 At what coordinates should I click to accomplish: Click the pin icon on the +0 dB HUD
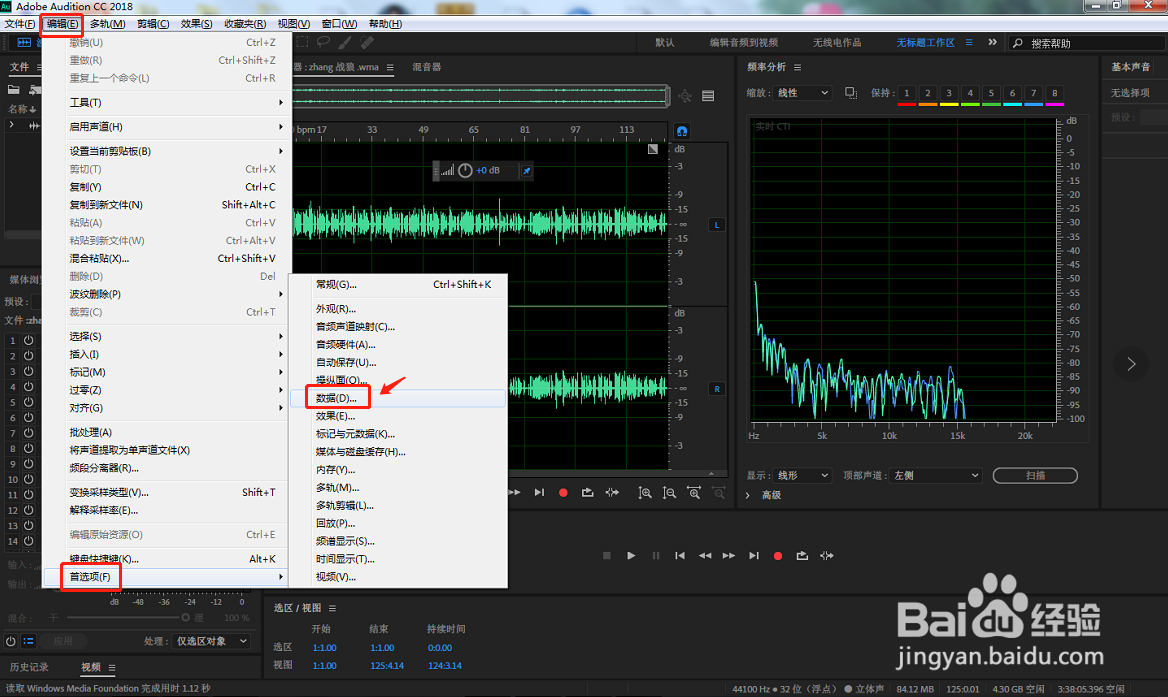(527, 171)
